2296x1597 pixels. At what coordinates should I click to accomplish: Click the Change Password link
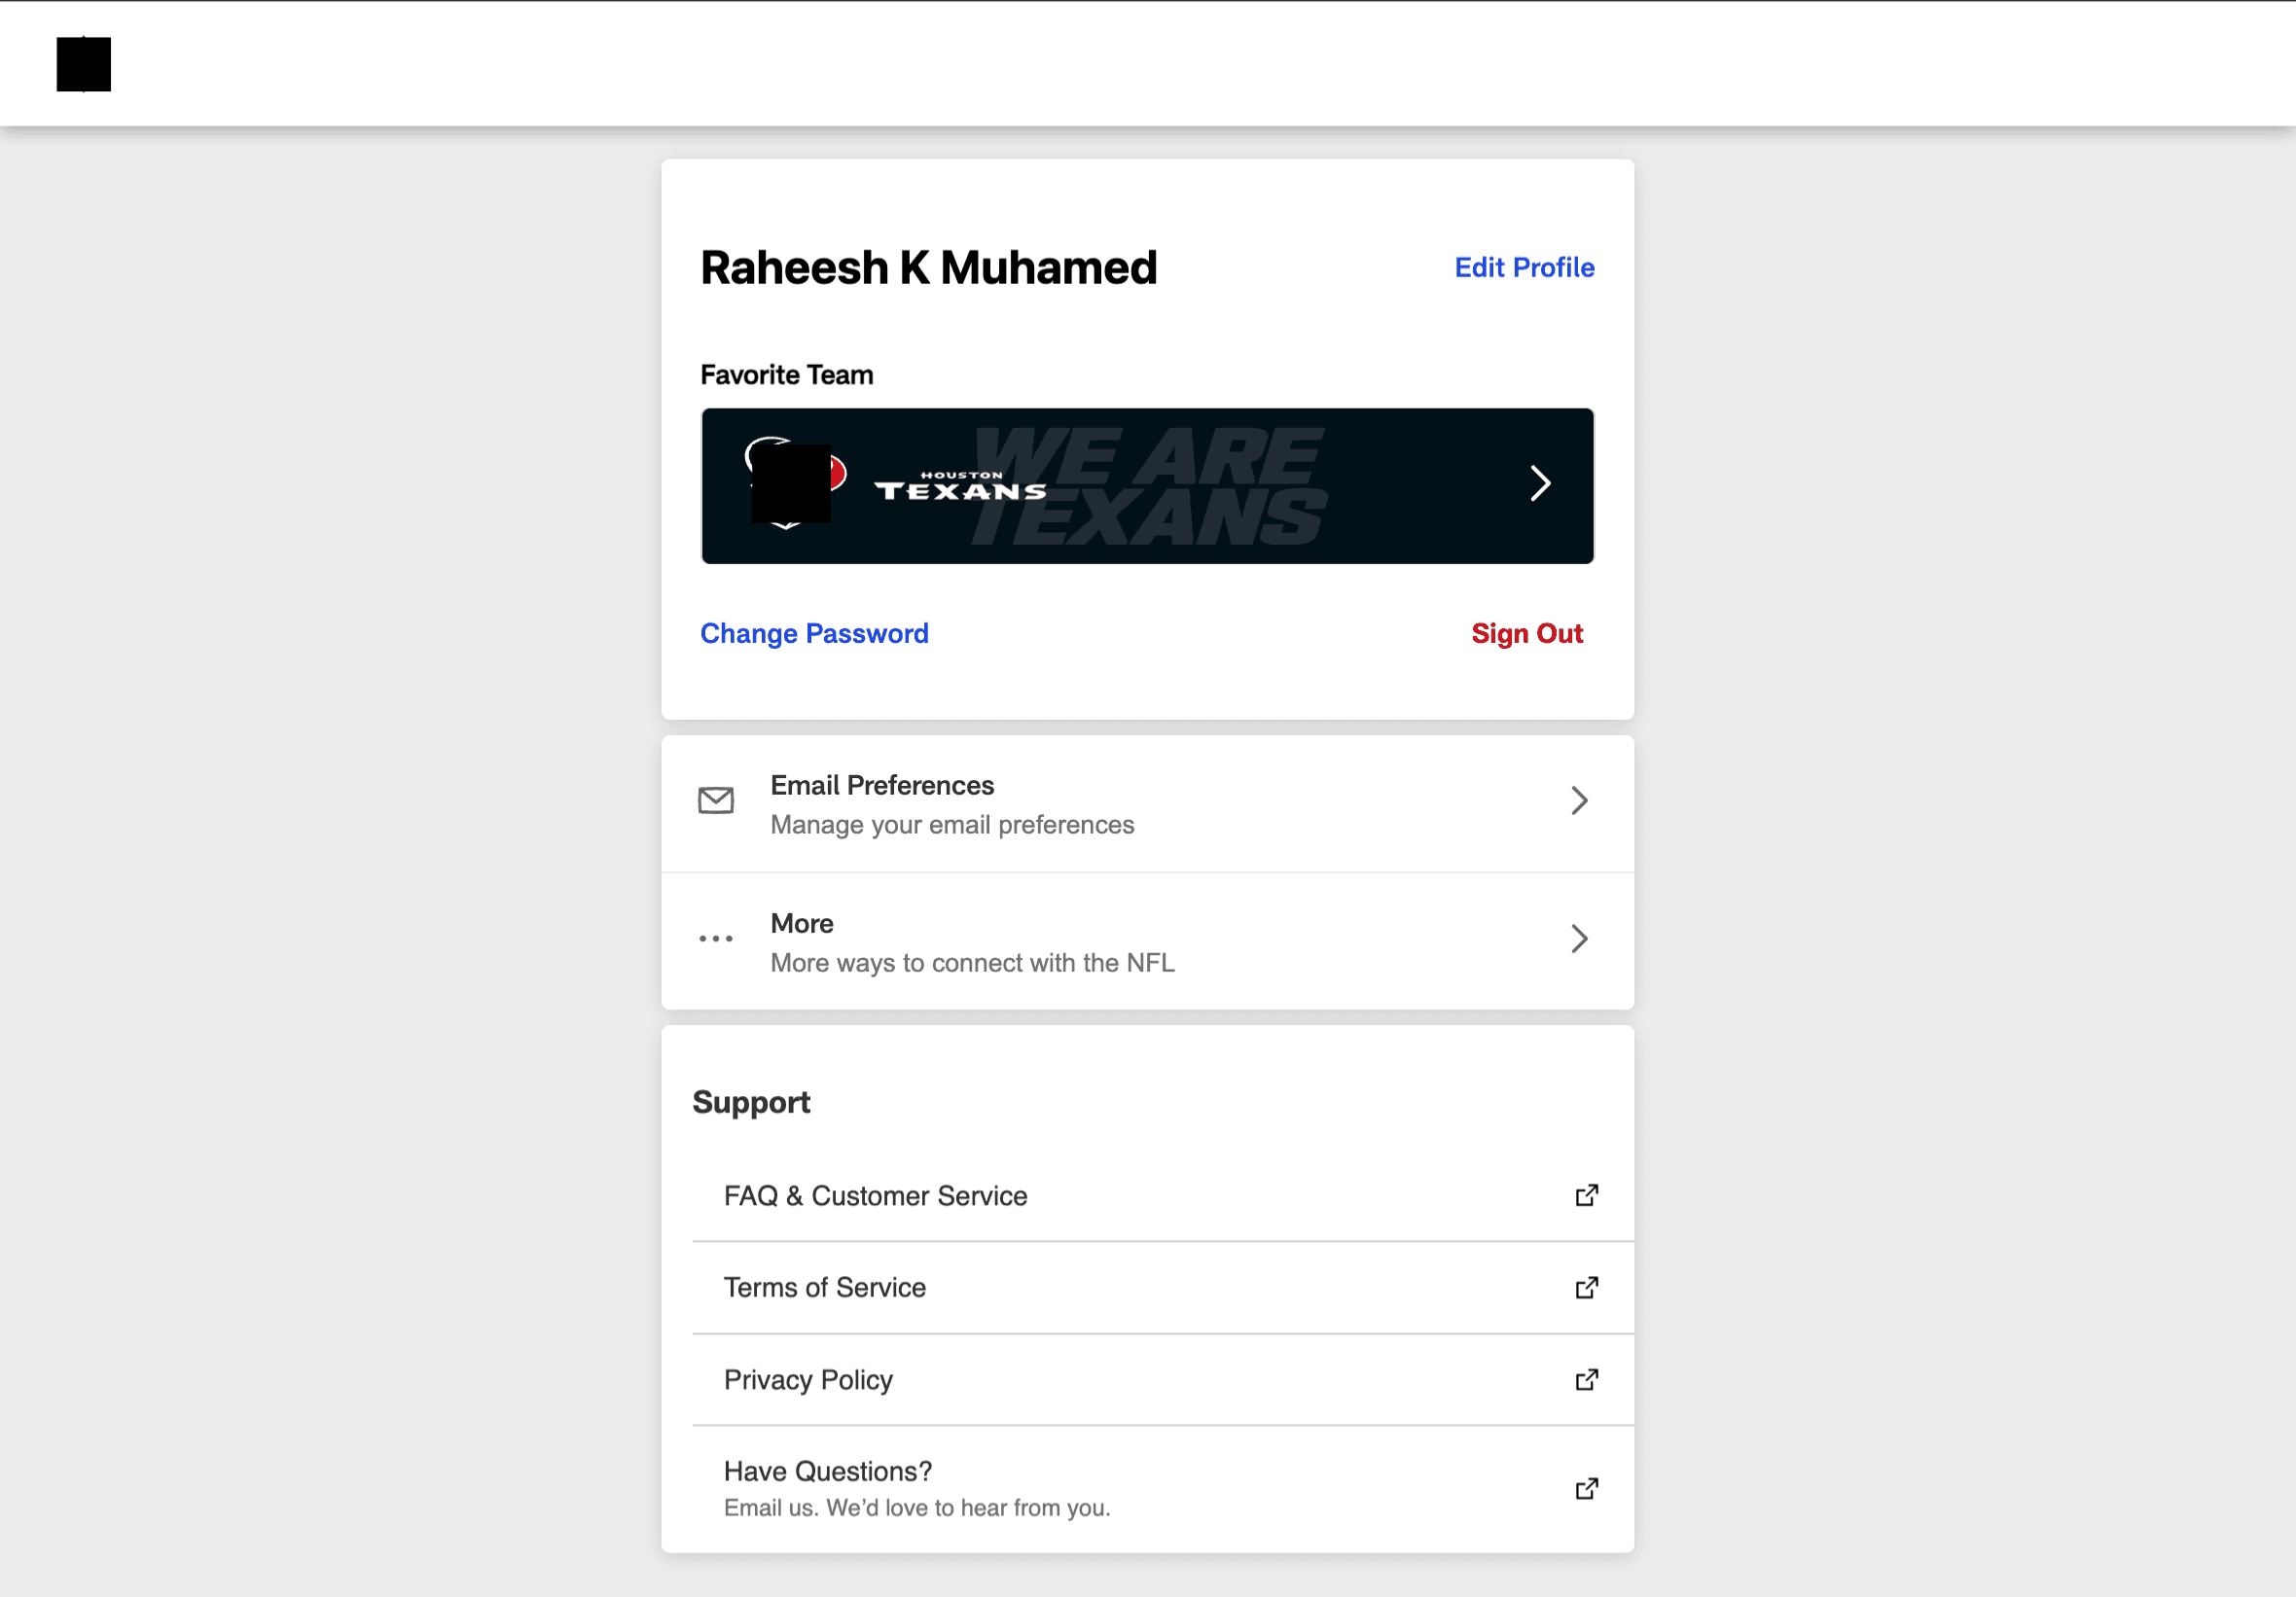click(x=813, y=633)
